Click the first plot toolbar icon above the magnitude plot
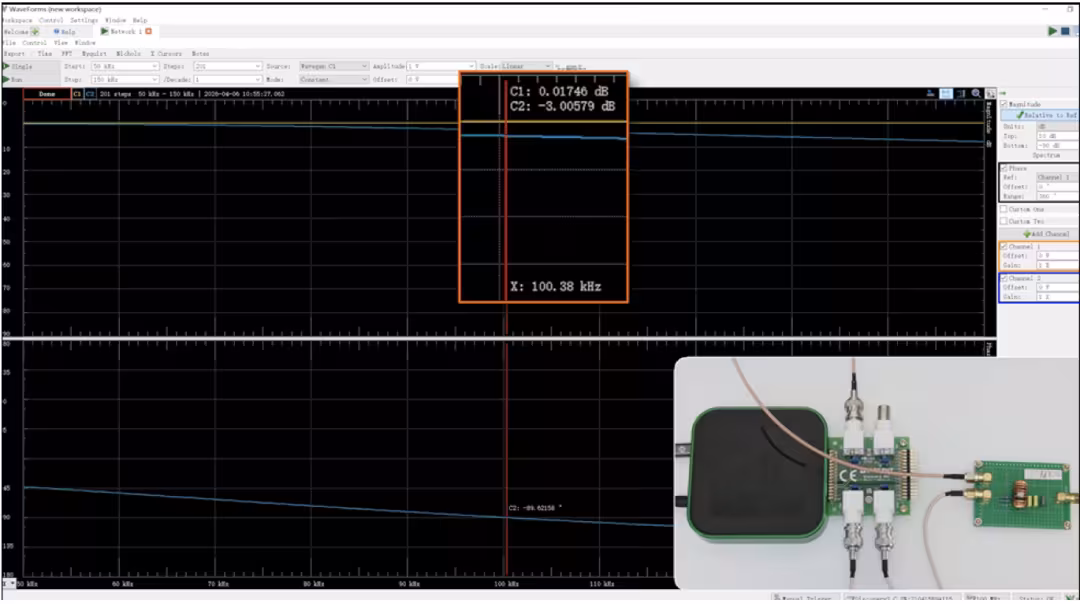 [930, 93]
